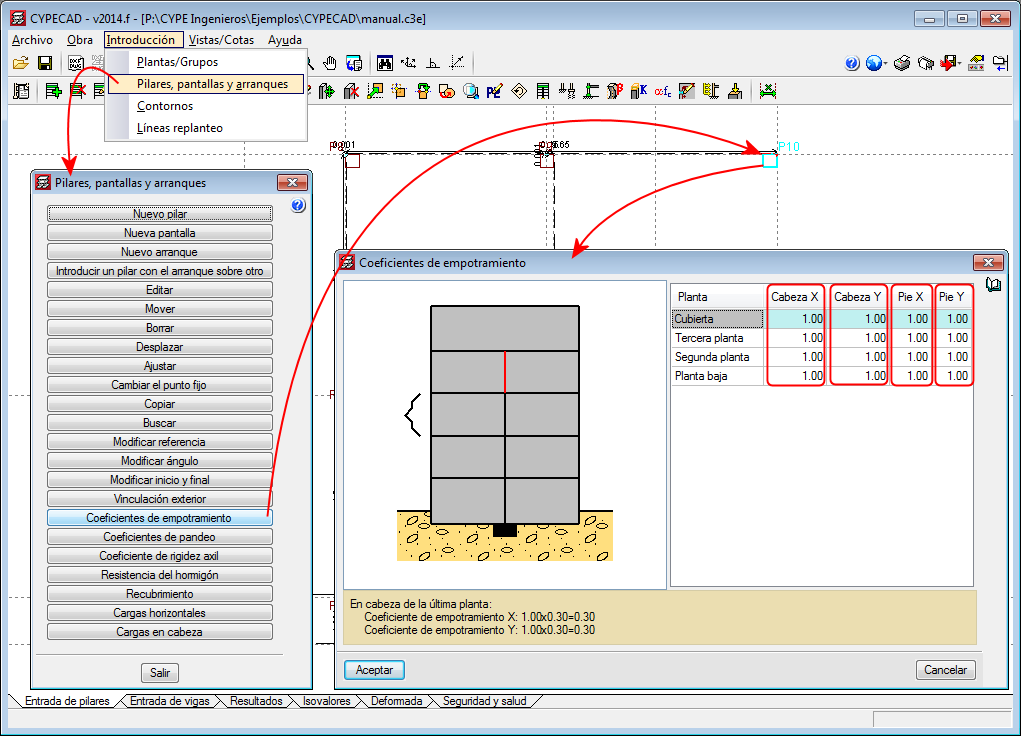
Task: Click the globe icon in the toolbar
Action: click(875, 63)
